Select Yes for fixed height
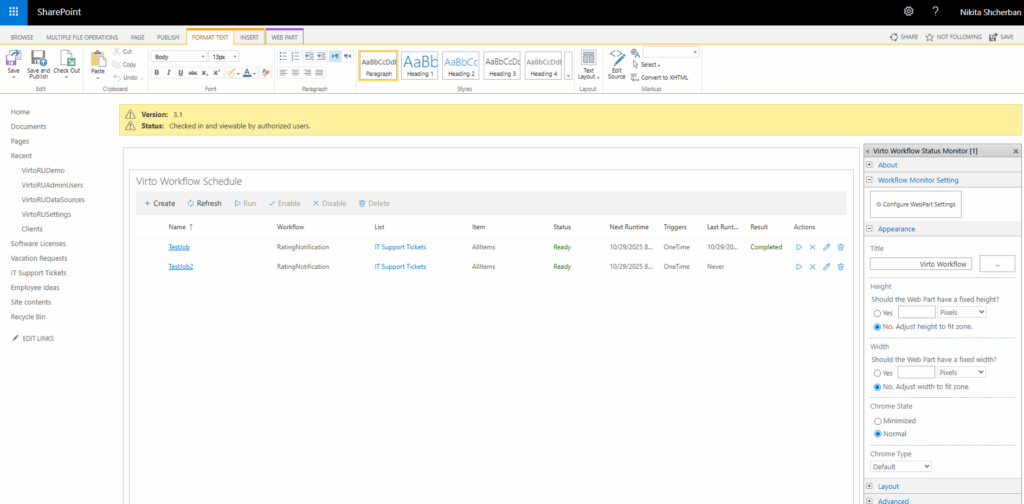This screenshot has width=1024, height=504. pos(877,312)
